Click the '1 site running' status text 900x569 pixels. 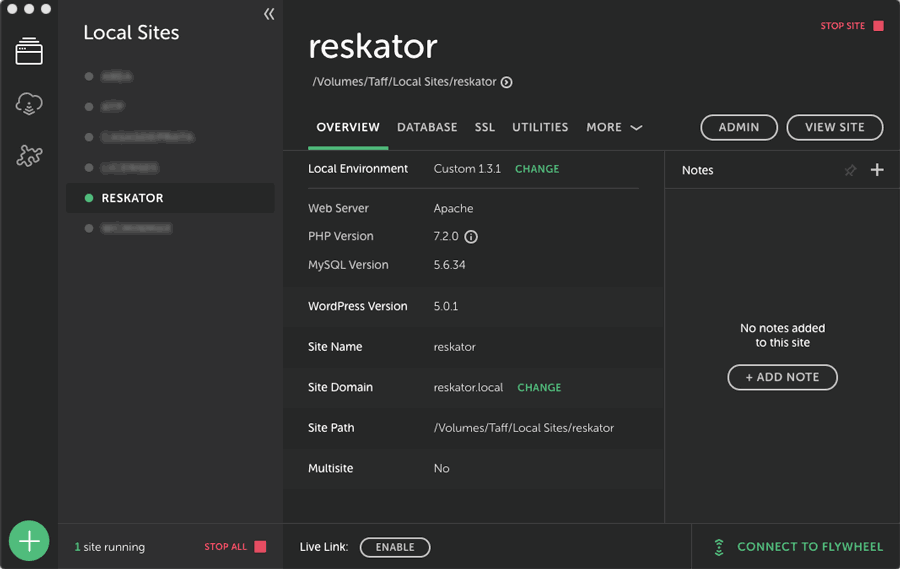110,547
